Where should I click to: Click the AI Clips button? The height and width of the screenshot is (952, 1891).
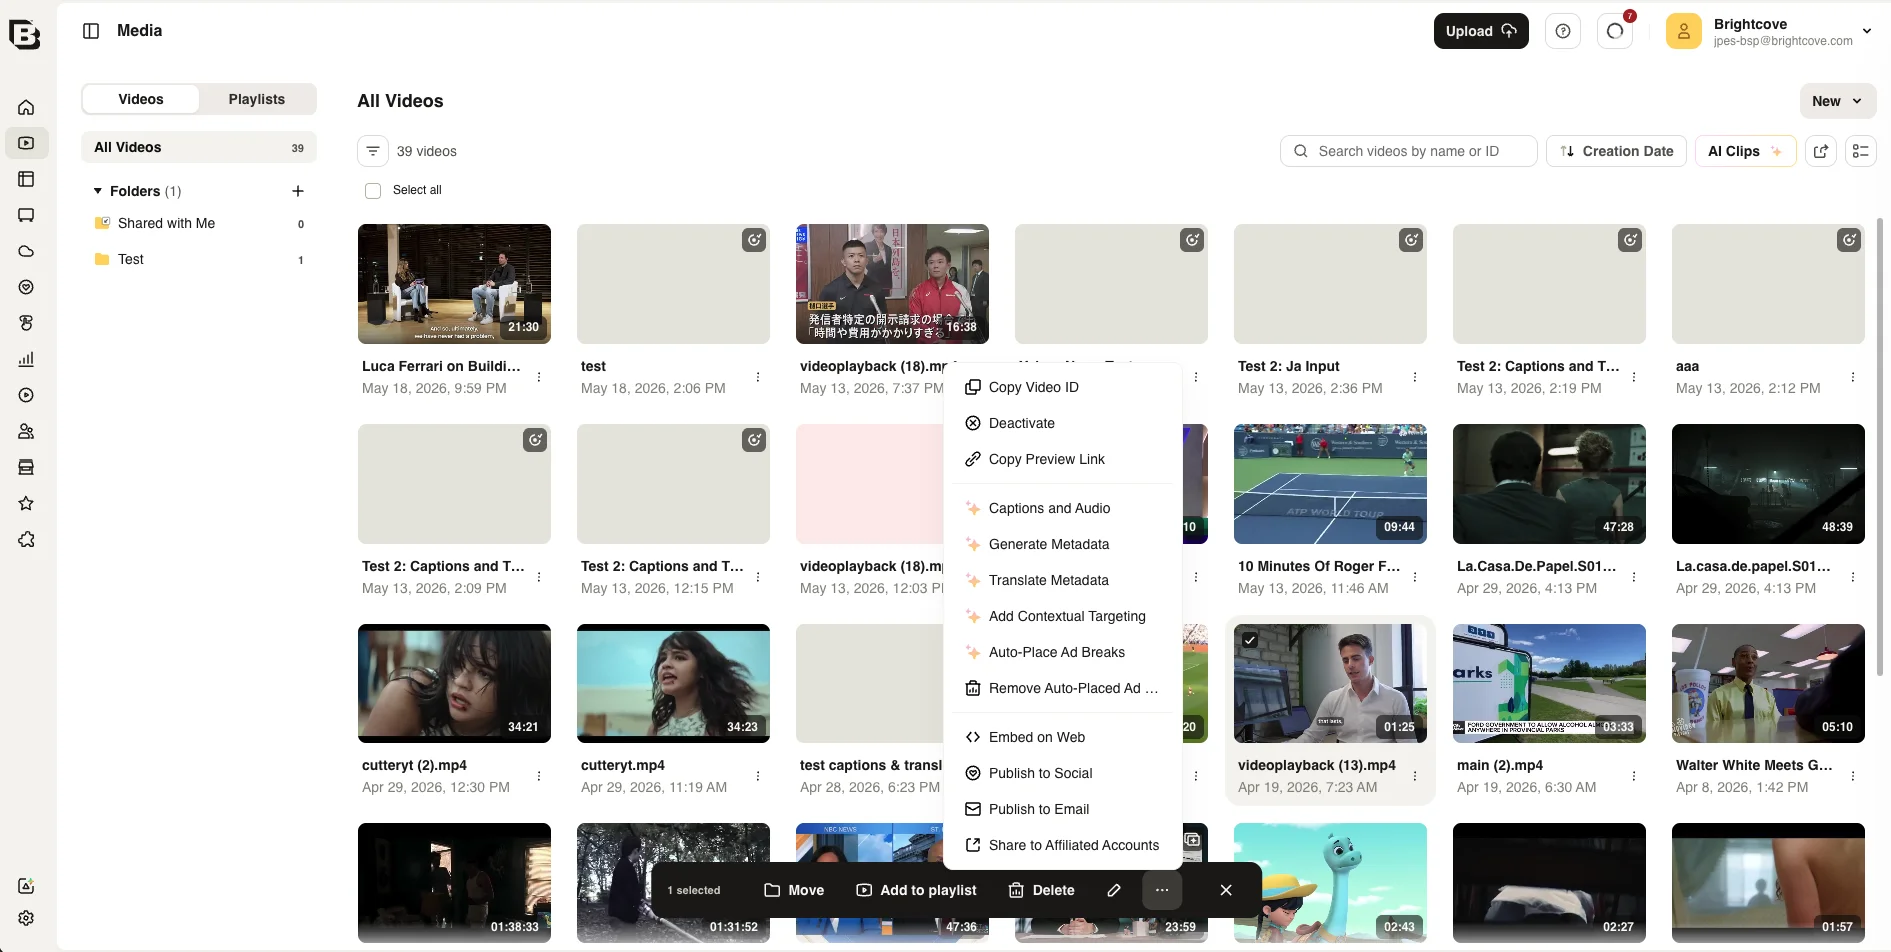1745,151
